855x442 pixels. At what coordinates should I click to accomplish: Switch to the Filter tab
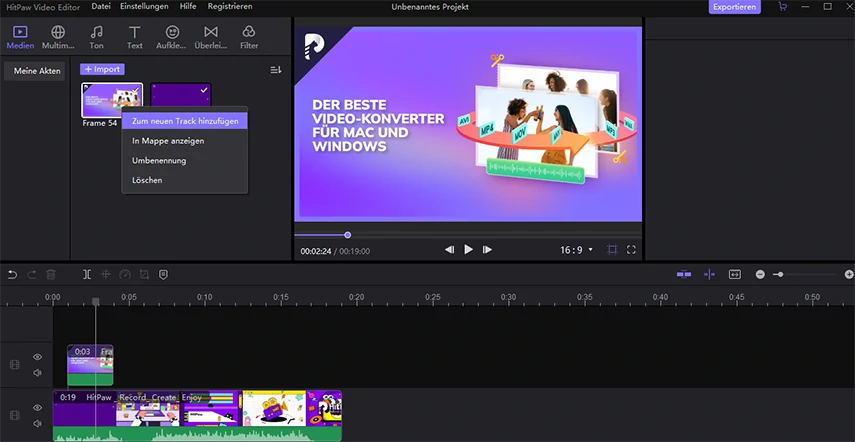pyautogui.click(x=249, y=38)
